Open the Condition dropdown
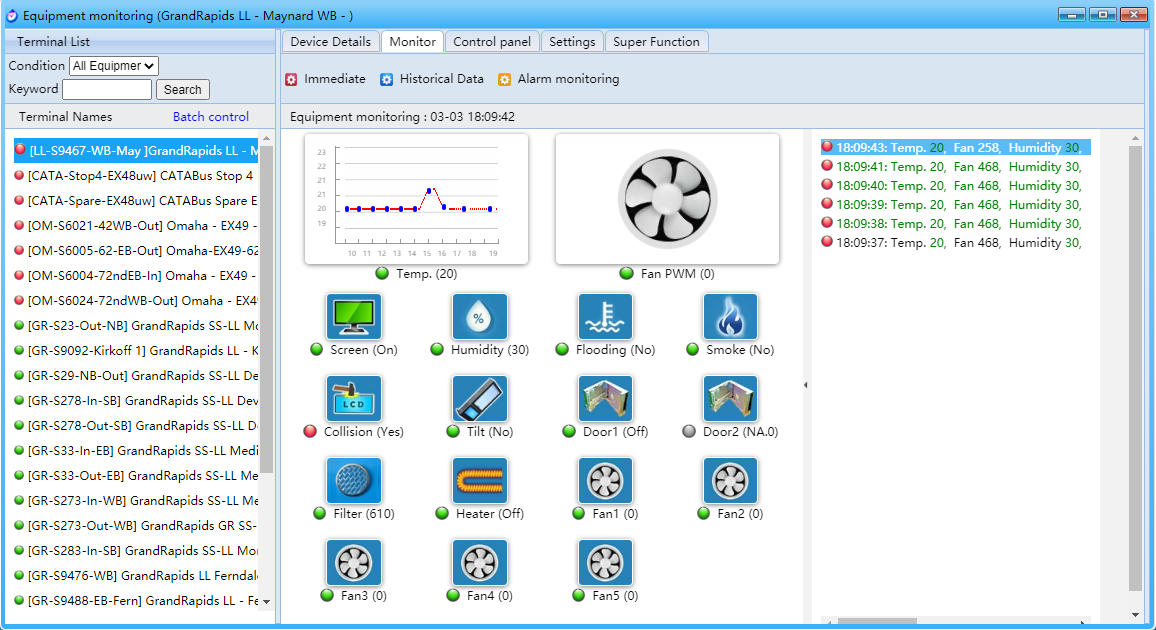Screen dimensions: 1156x630 click(114, 66)
